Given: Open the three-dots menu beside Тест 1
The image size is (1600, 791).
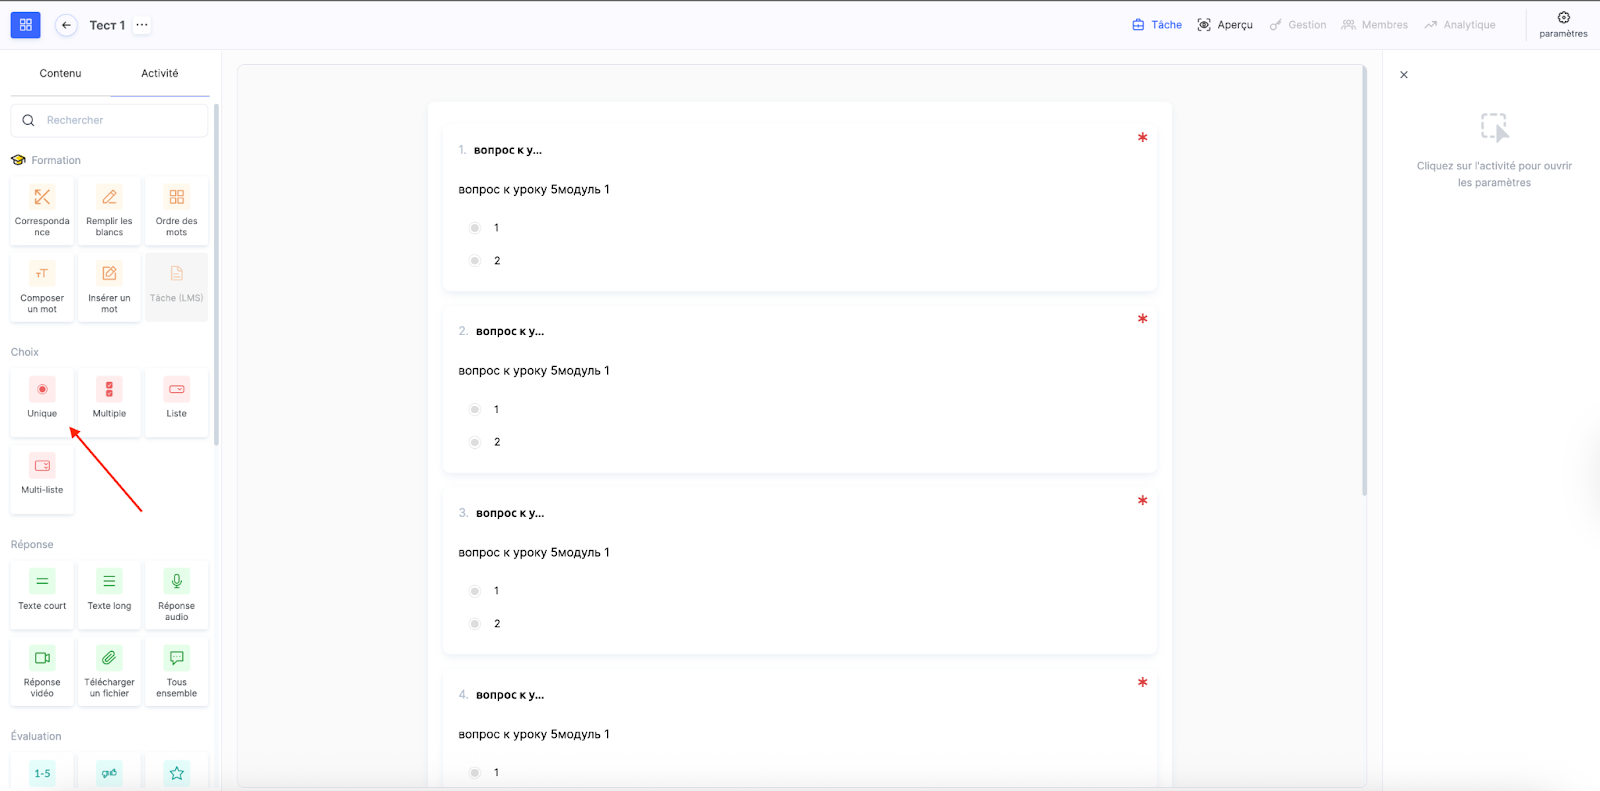Looking at the screenshot, I should click(142, 25).
